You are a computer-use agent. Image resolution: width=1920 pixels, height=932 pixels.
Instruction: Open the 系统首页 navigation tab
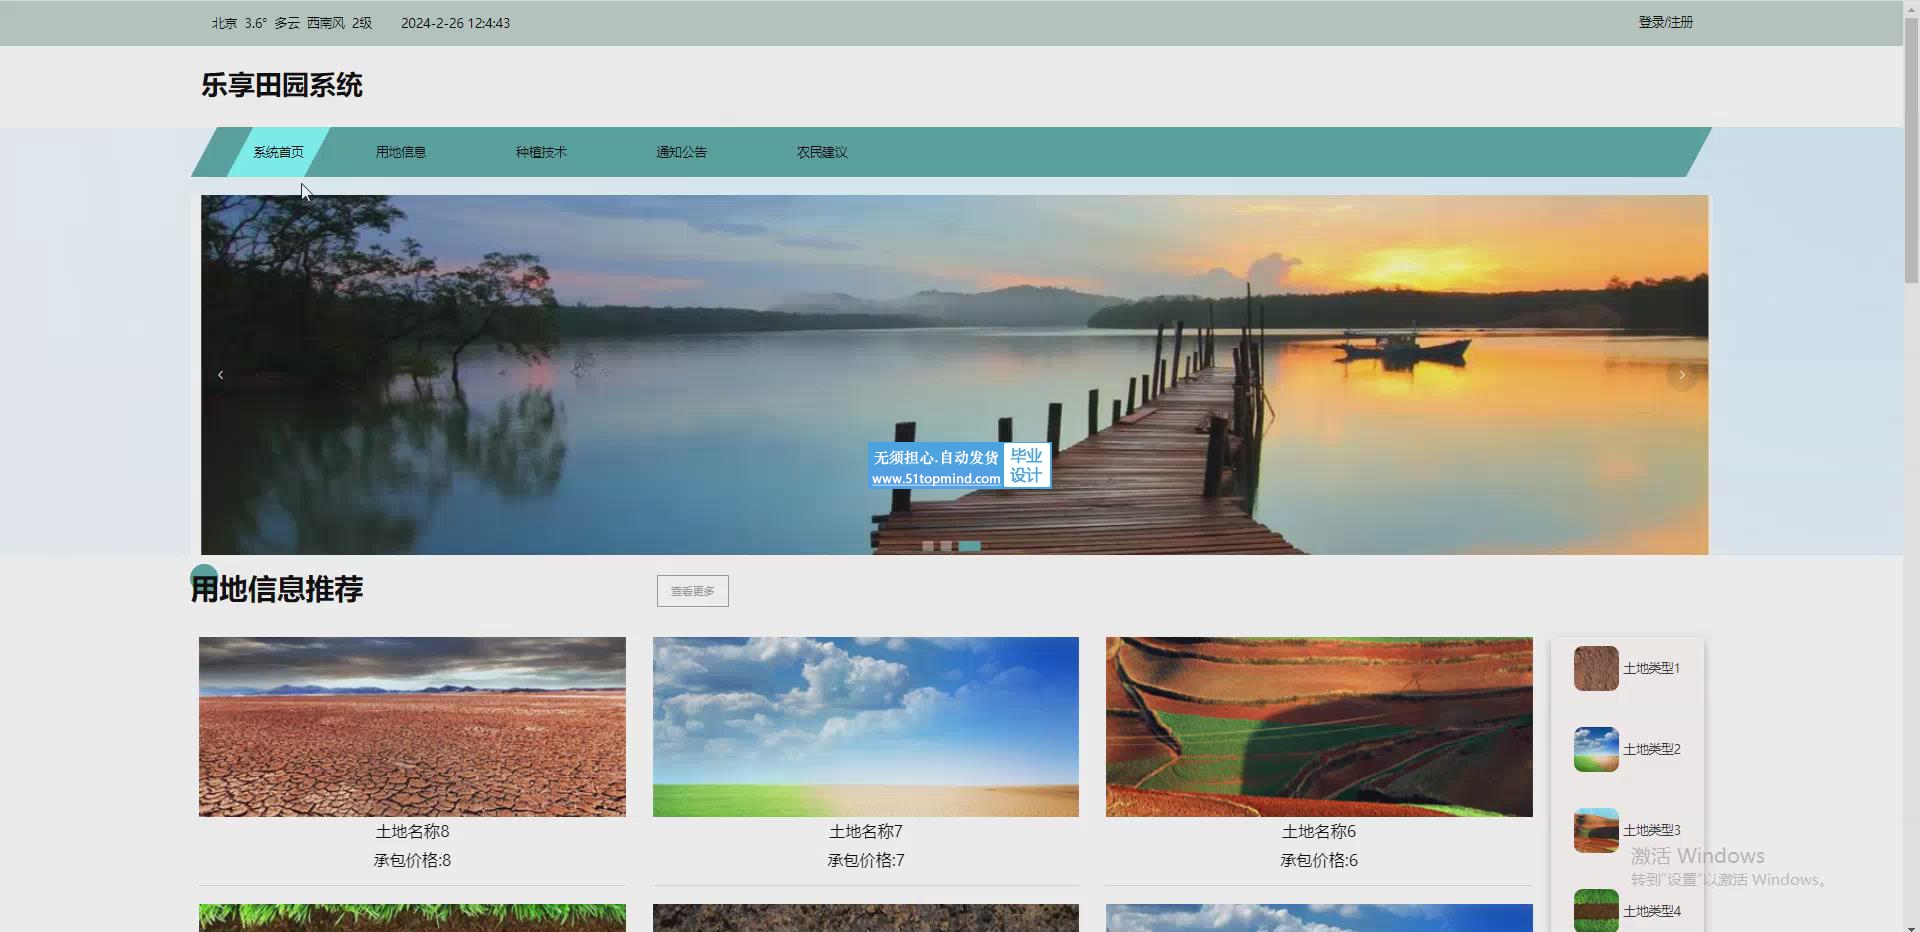(278, 152)
